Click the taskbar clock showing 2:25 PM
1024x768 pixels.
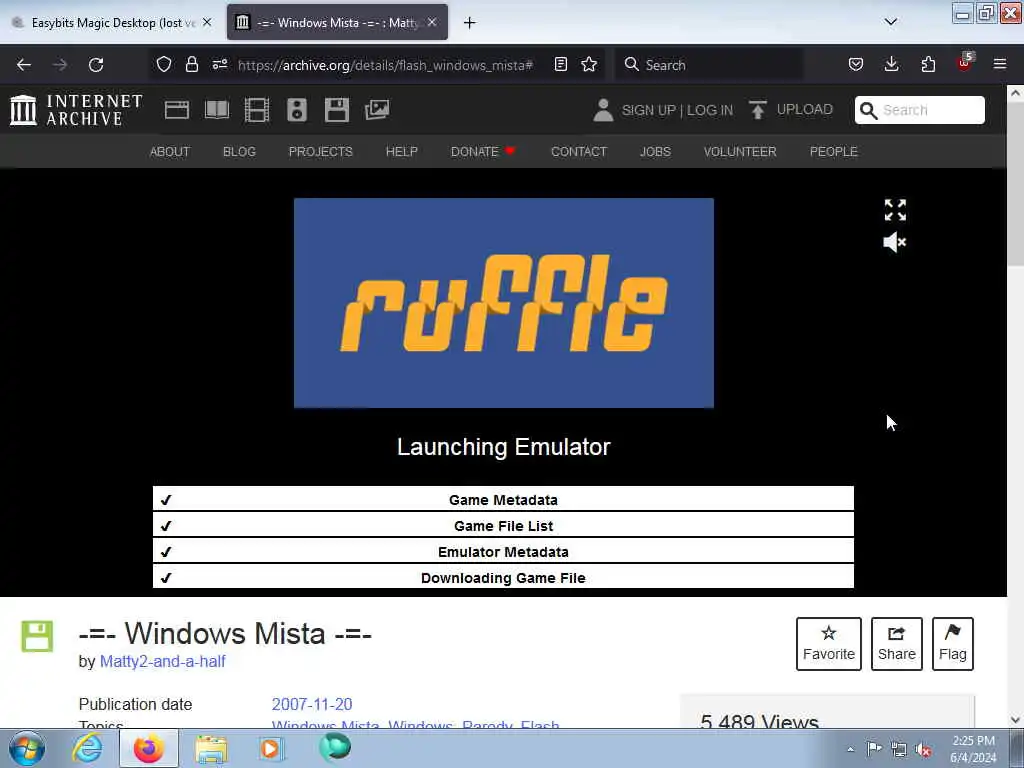click(x=973, y=749)
